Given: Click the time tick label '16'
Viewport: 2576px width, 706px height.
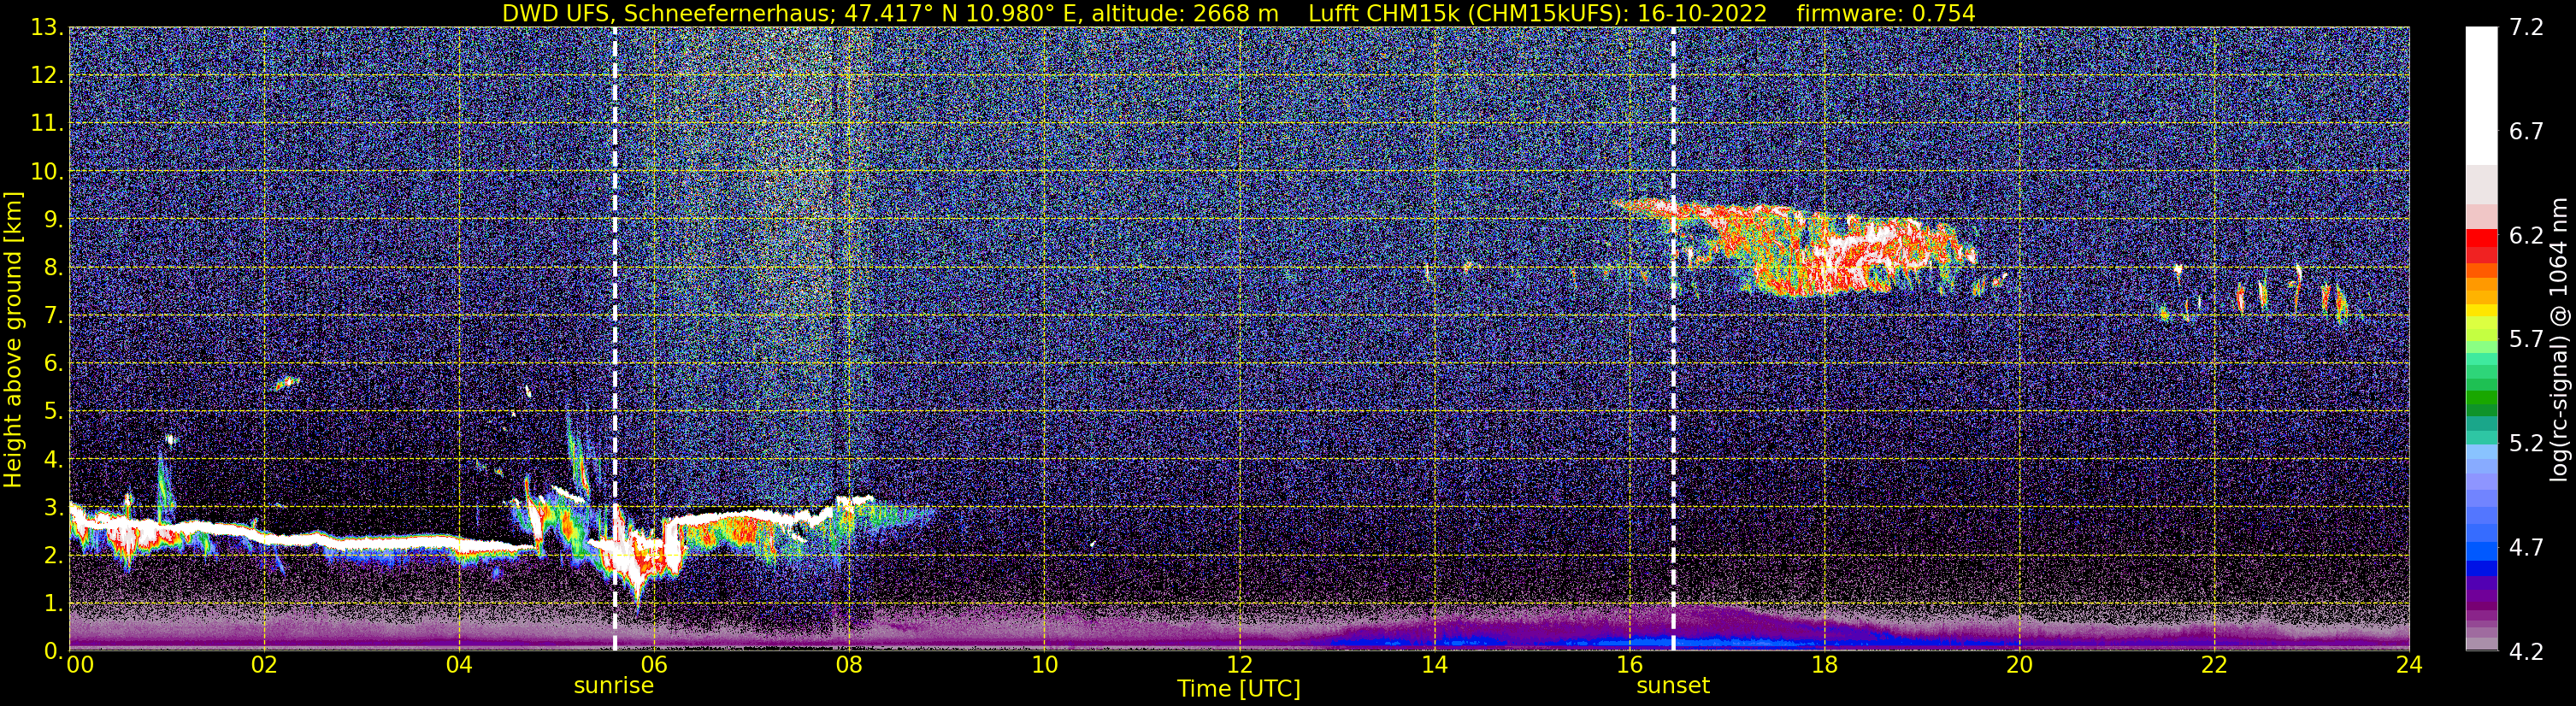Looking at the screenshot, I should 1629,665.
